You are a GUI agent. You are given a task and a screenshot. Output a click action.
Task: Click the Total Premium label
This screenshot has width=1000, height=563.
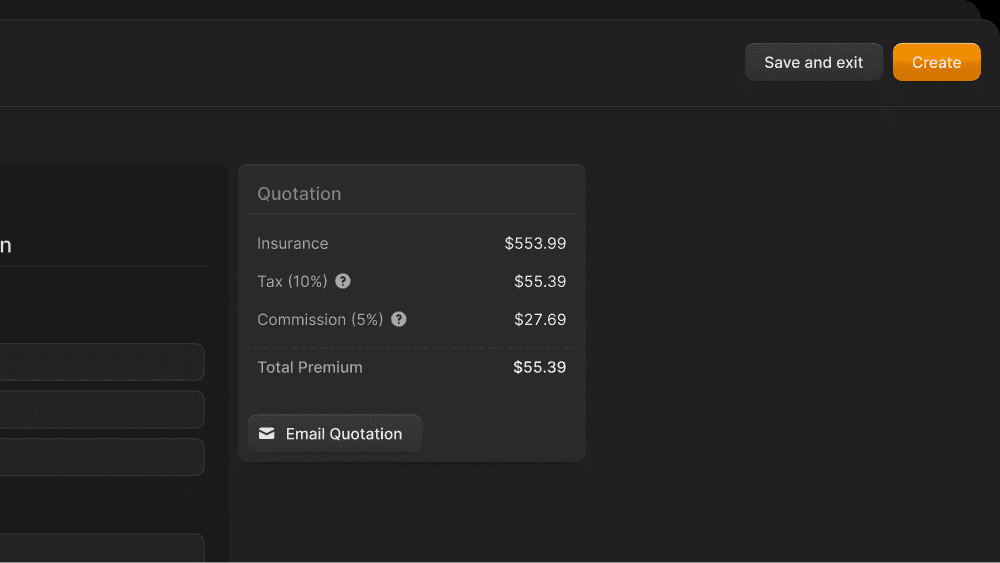pos(310,367)
